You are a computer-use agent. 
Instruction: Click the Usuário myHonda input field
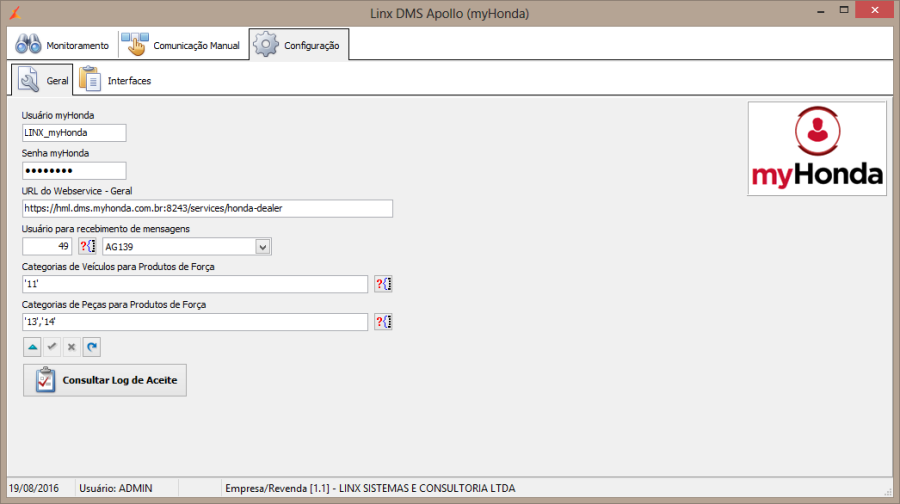(74, 133)
